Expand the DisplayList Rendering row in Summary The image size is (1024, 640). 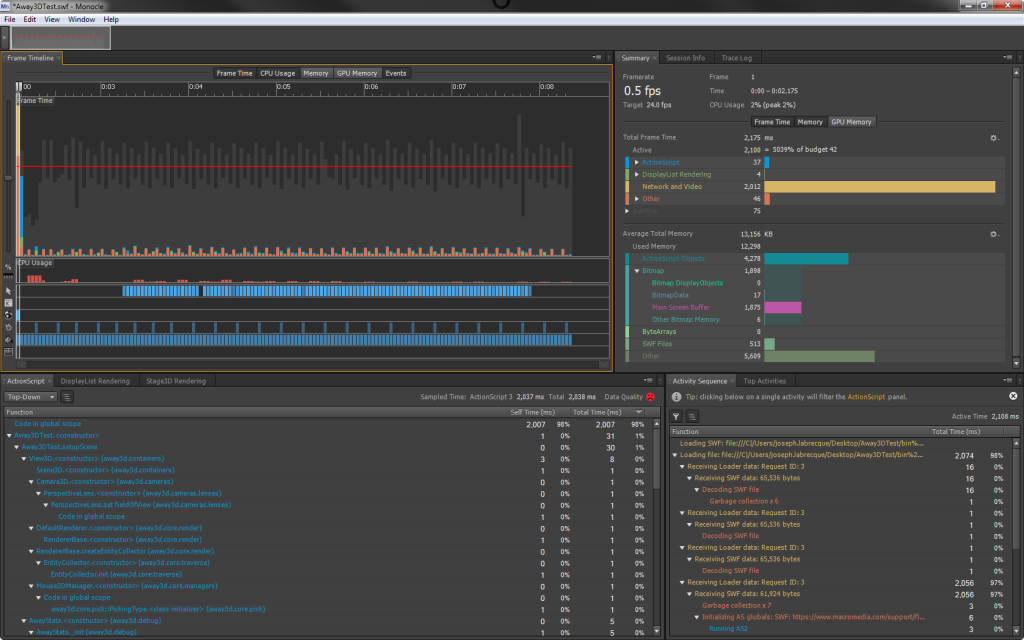[x=637, y=174]
